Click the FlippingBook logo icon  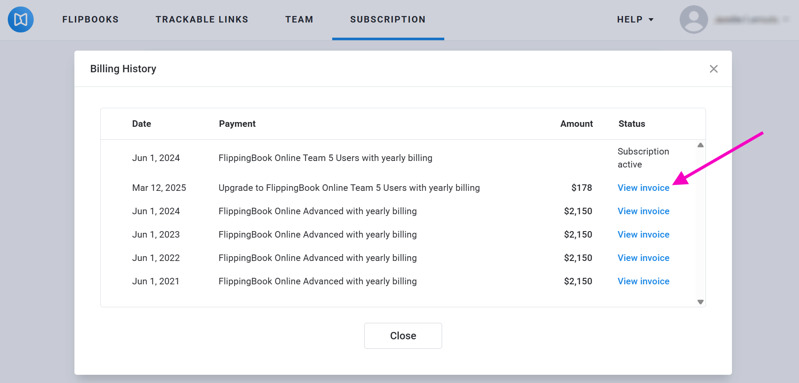(20, 20)
